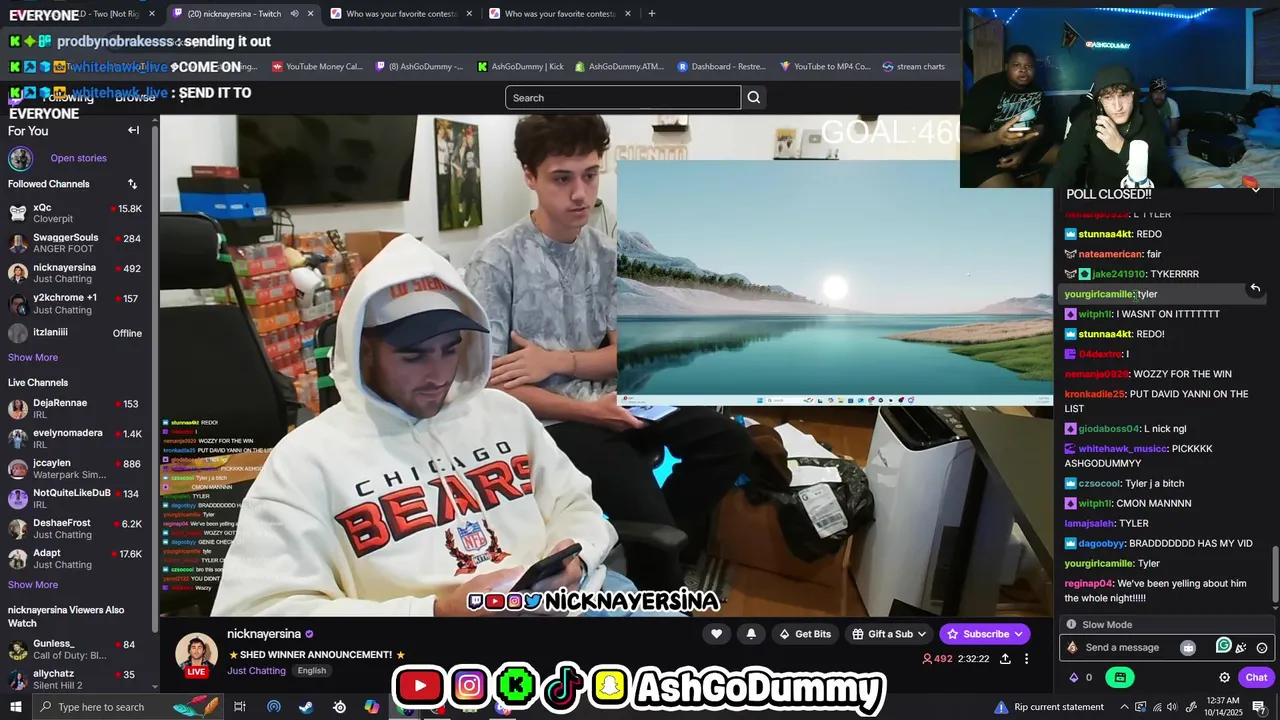Image resolution: width=1280 pixels, height=720 pixels.
Task: Open AshGoDummy.ATM bookmark
Action: click(619, 67)
